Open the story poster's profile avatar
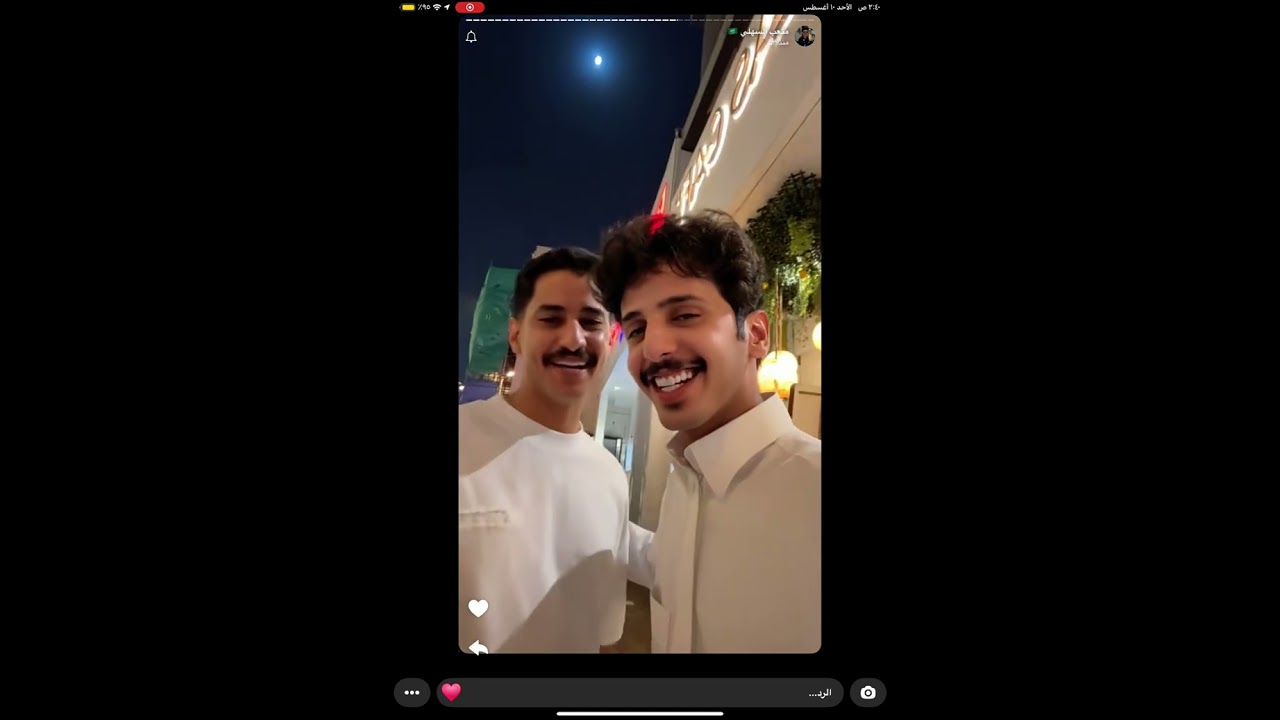Image resolution: width=1280 pixels, height=720 pixels. pos(805,36)
